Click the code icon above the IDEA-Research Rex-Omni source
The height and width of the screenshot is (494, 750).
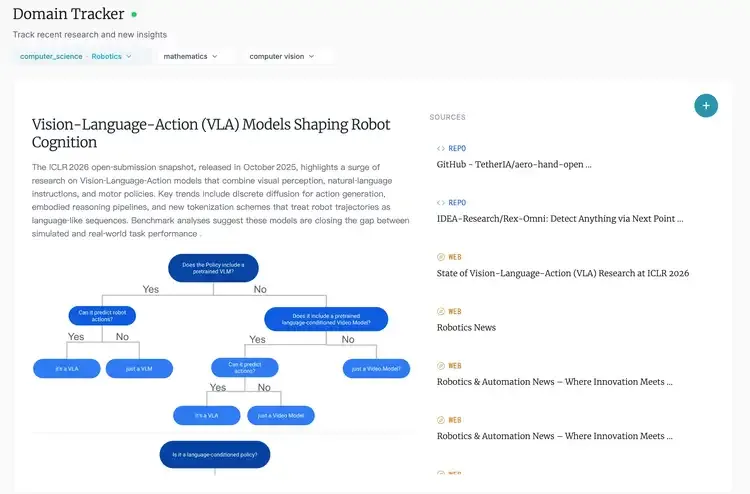[441, 202]
